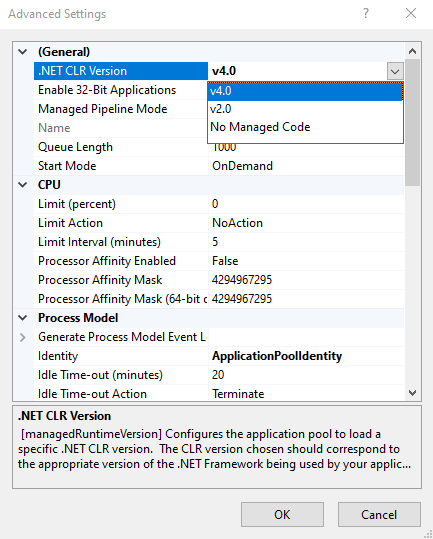Image resolution: width=433 pixels, height=539 pixels.
Task: Click the OnDemand value
Action: 242,166
